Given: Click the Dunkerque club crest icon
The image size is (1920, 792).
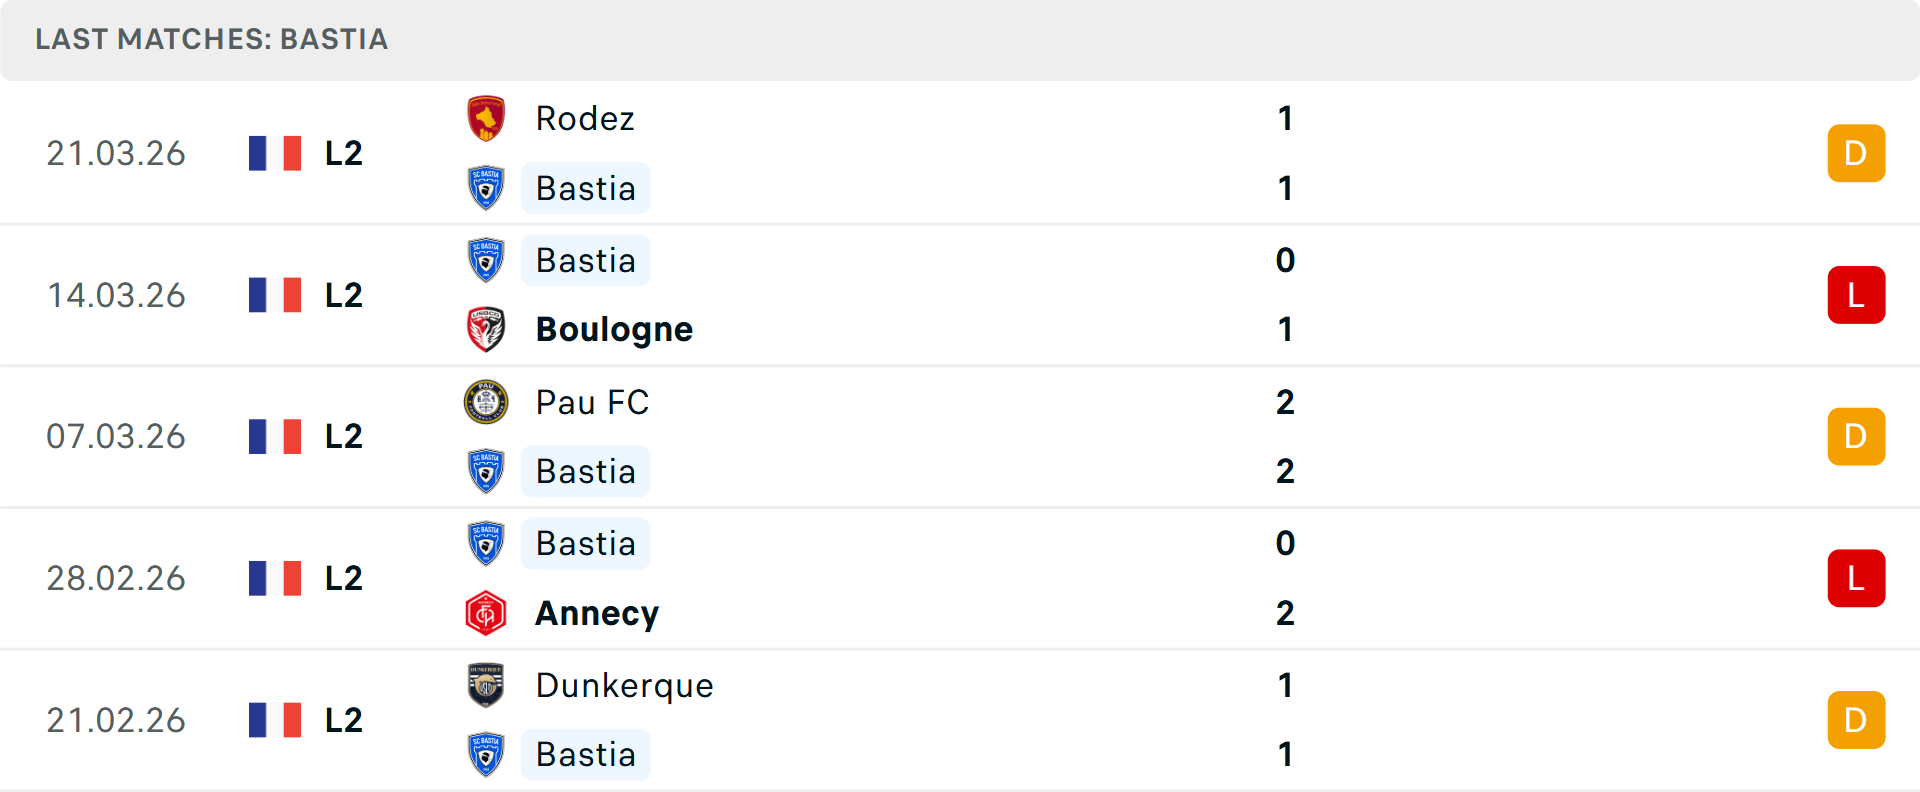Looking at the screenshot, I should (486, 685).
